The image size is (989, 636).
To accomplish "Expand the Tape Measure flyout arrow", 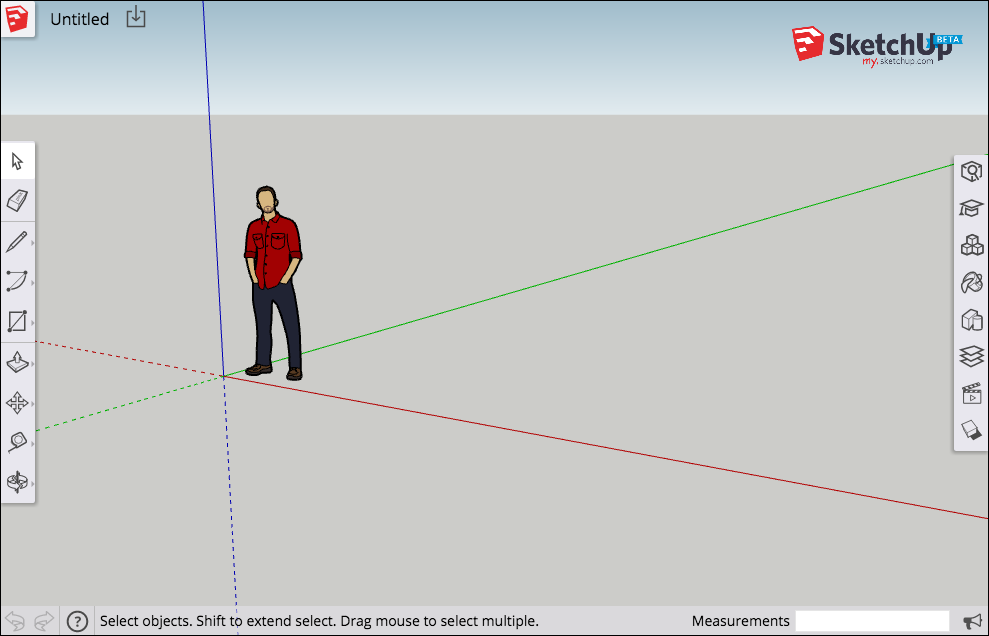I will click(32, 444).
